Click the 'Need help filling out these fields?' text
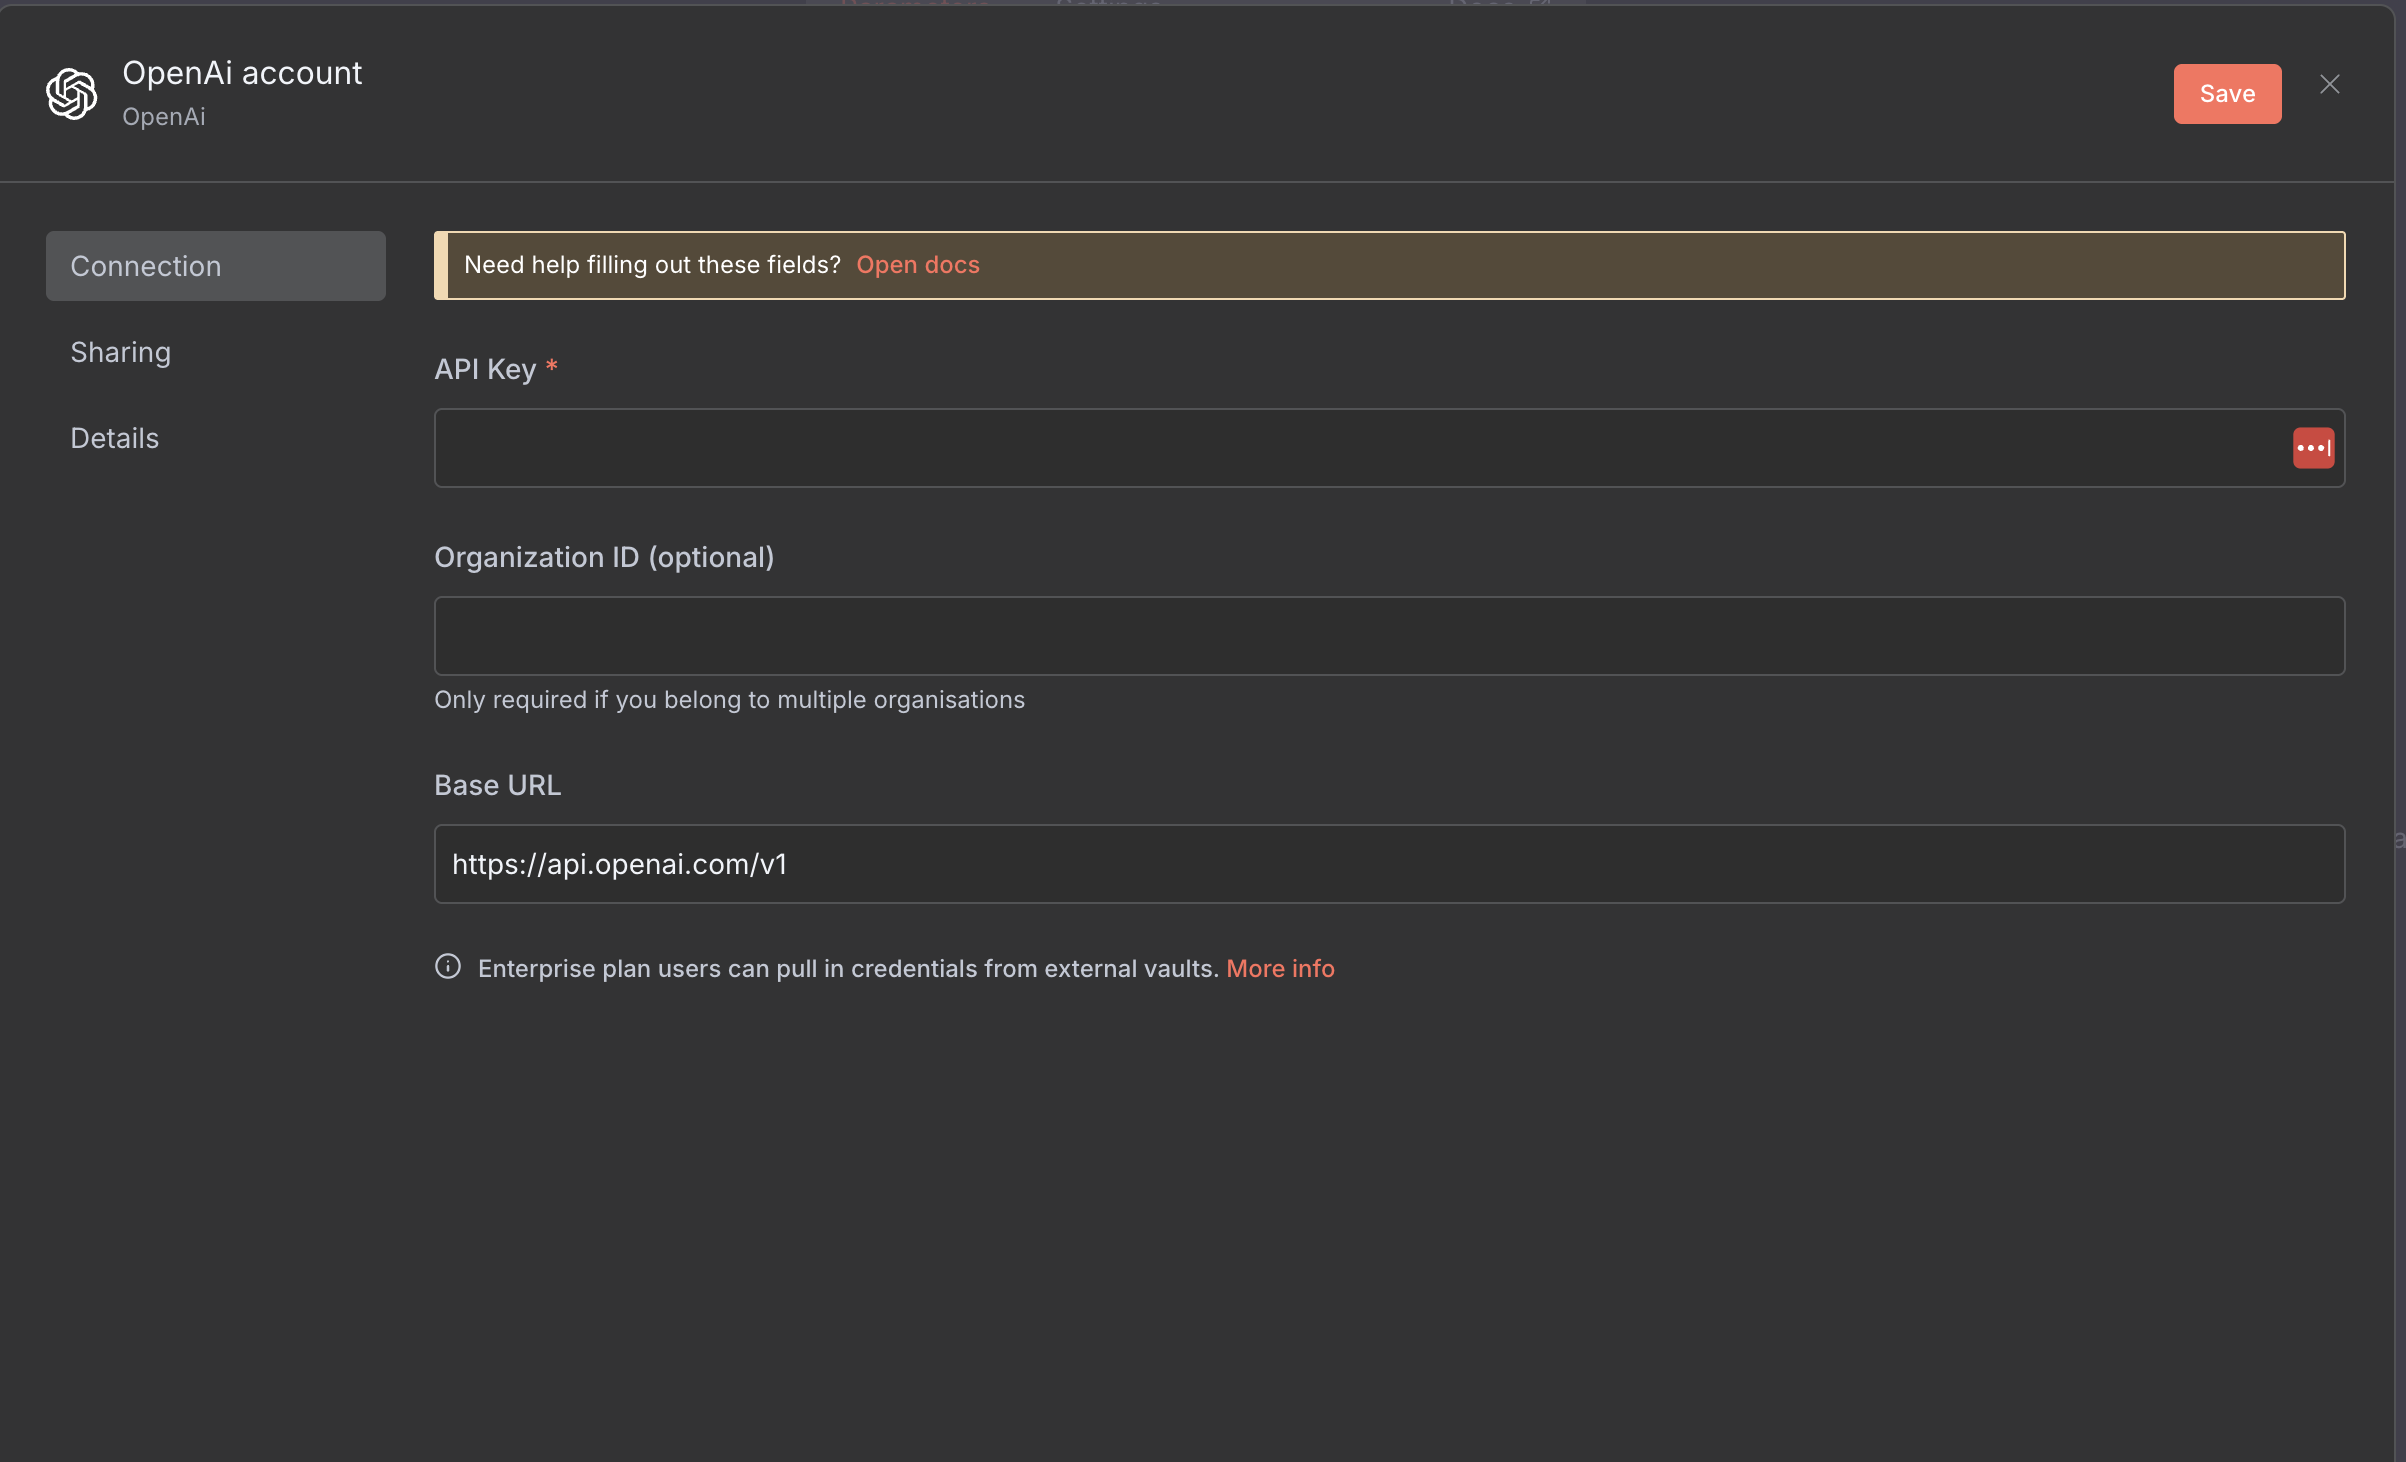 click(653, 265)
